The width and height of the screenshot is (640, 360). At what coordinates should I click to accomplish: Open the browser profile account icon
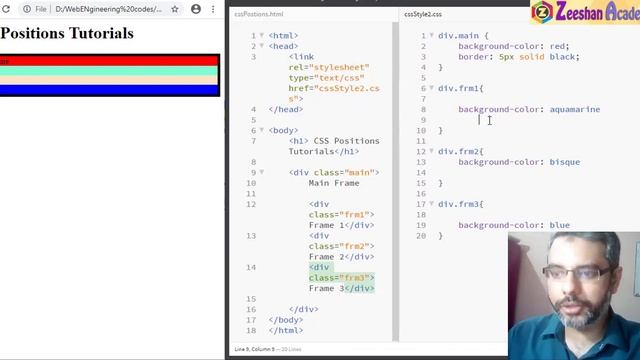[x=196, y=9]
